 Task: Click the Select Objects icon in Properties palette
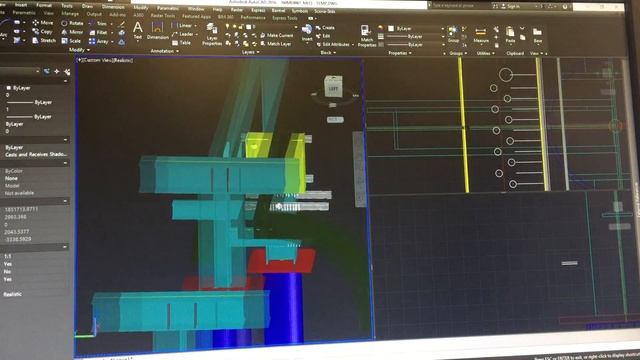[x=57, y=71]
